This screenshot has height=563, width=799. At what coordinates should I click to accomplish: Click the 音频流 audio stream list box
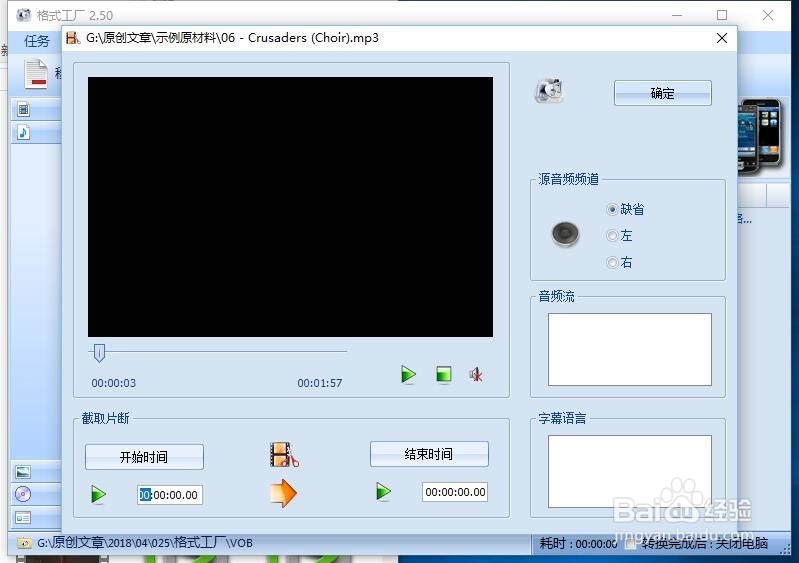630,350
